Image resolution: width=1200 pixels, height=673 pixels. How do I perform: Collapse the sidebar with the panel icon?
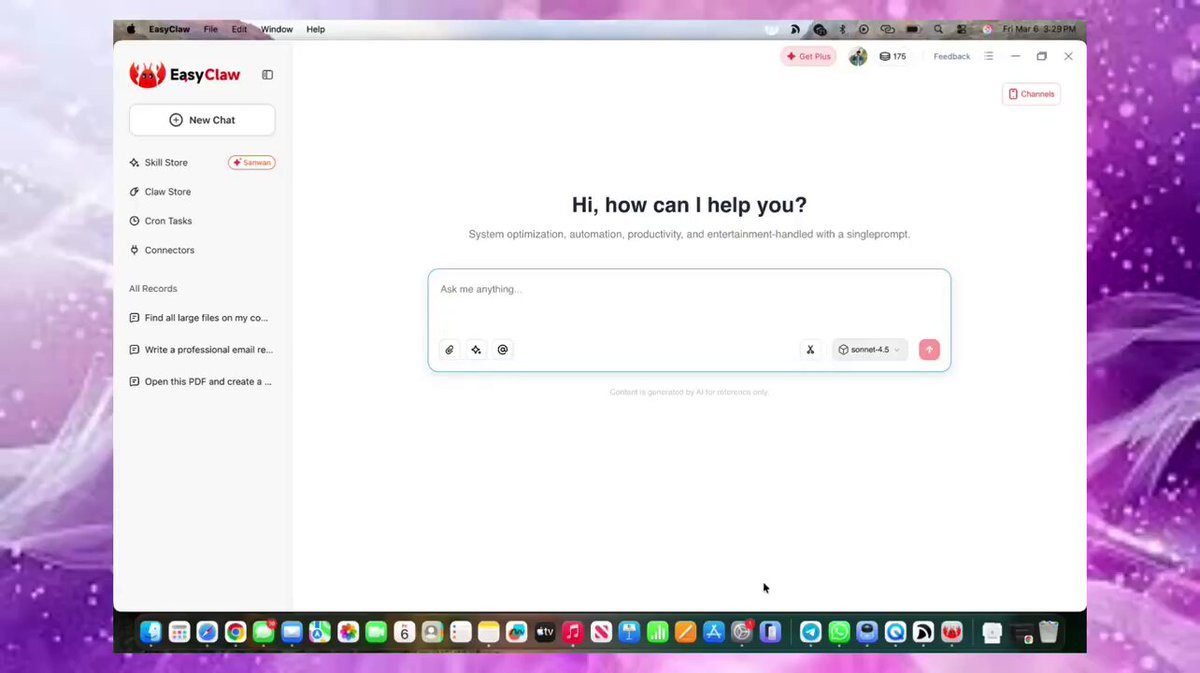tap(267, 75)
